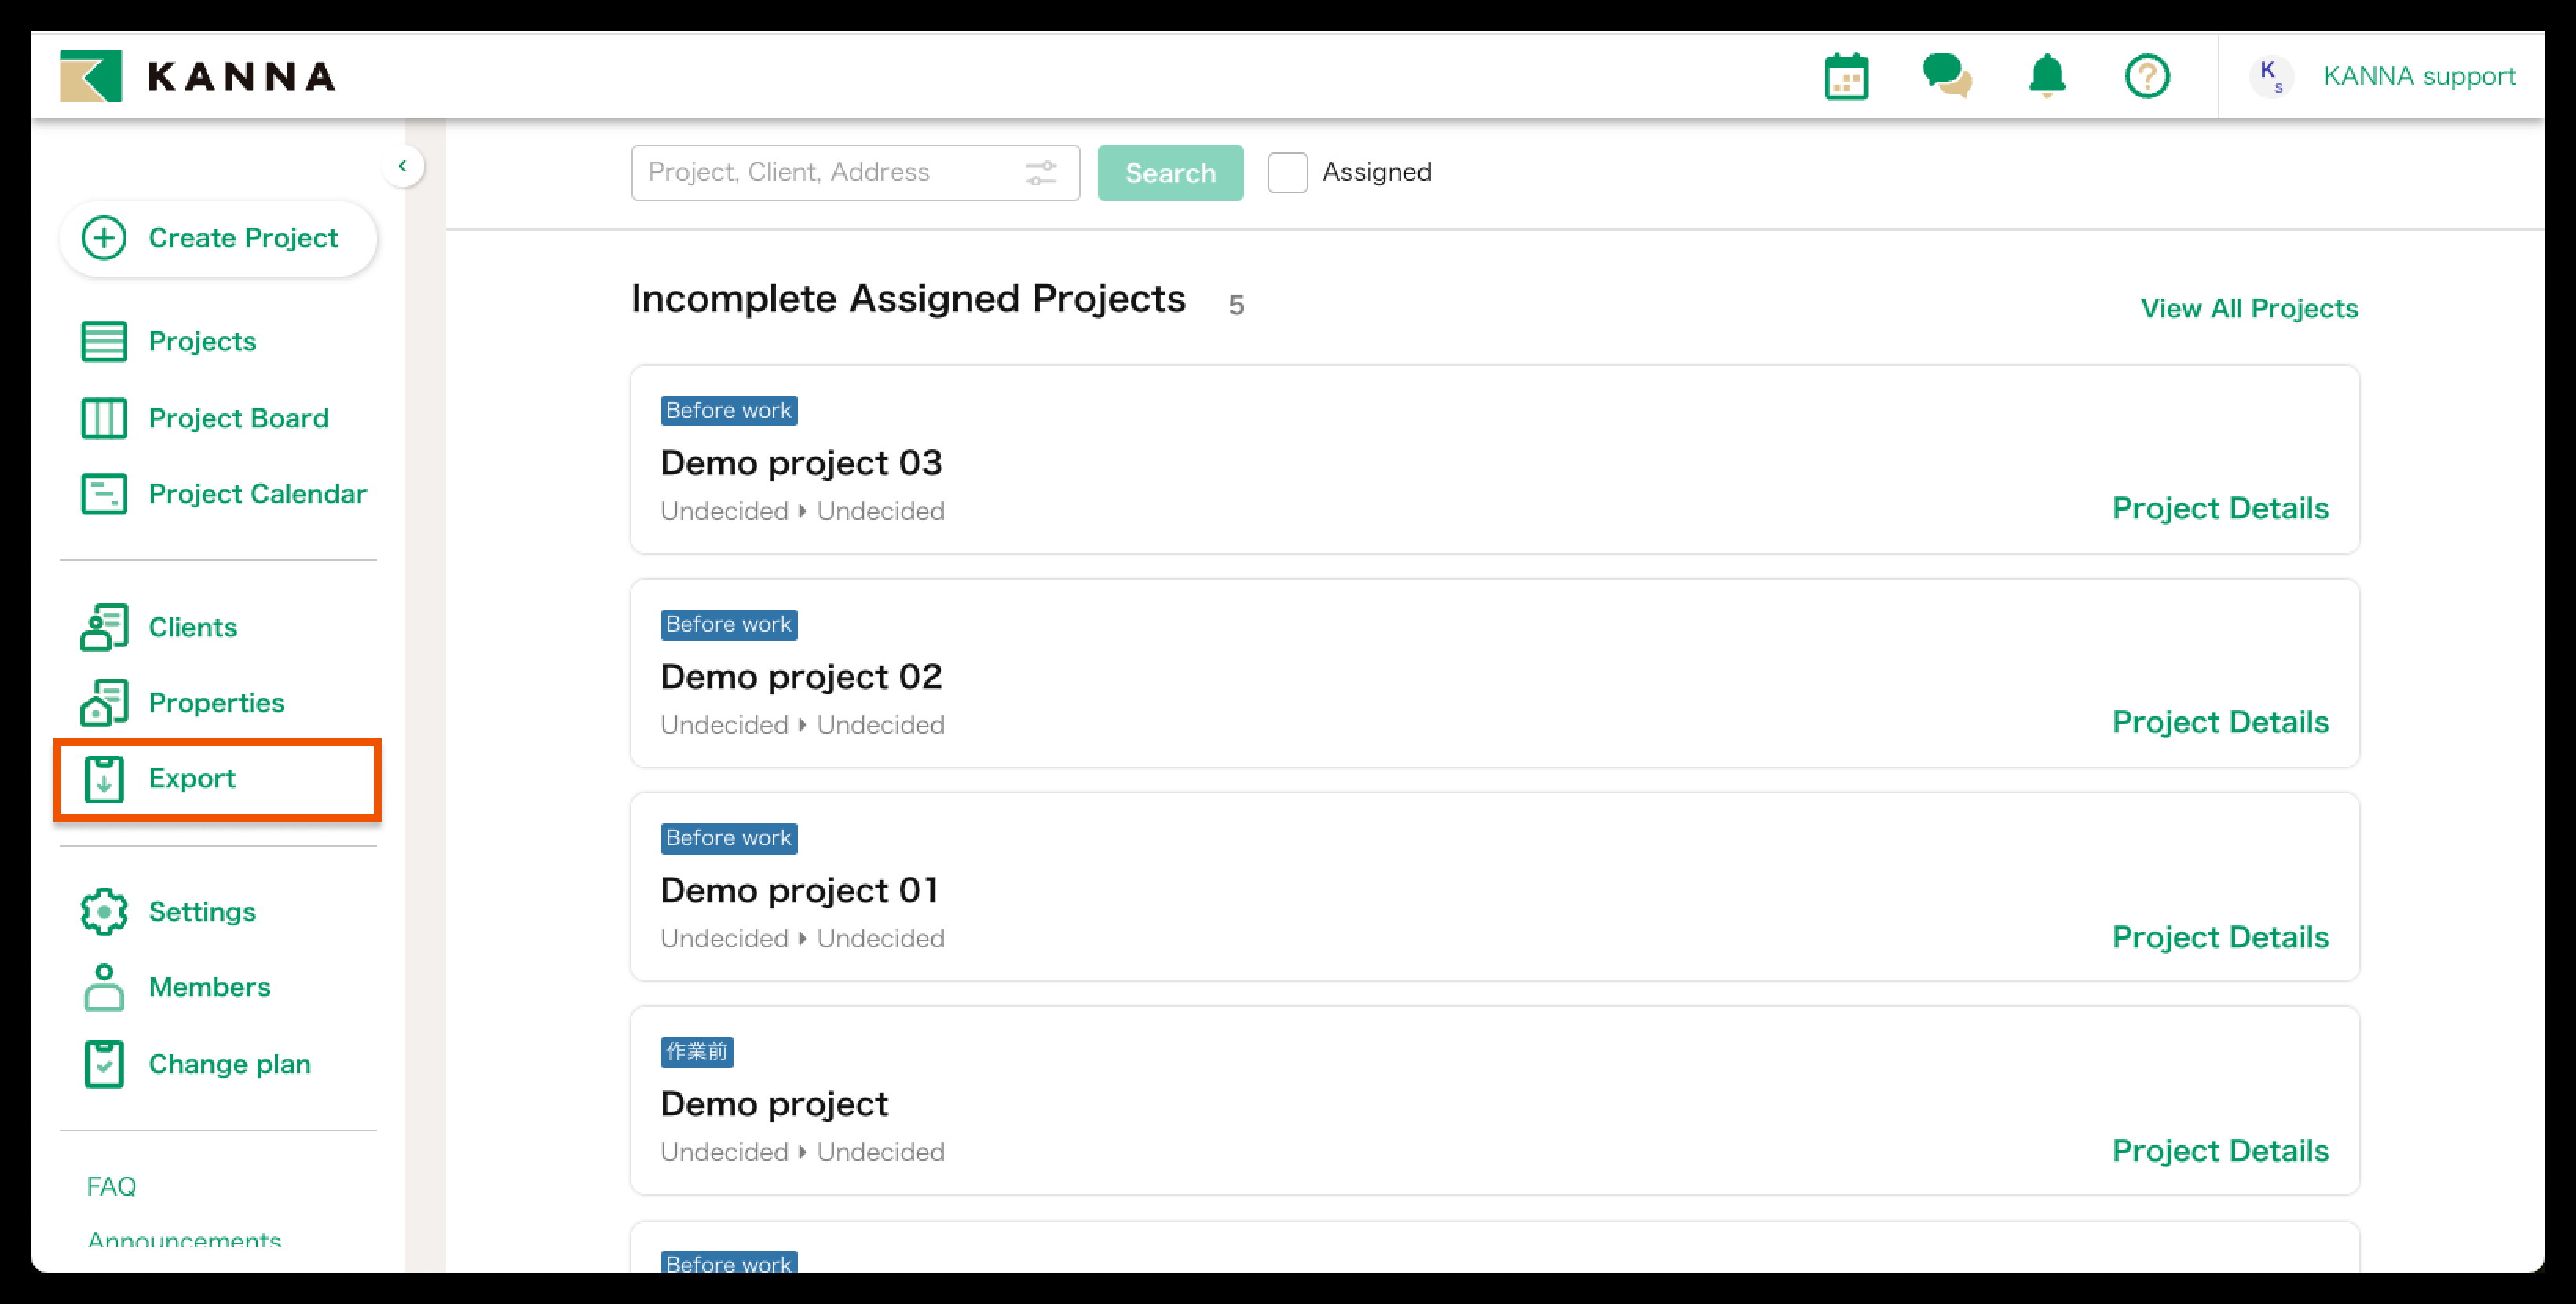
Task: Open the FAQ link in the sidebar
Action: coord(111,1186)
